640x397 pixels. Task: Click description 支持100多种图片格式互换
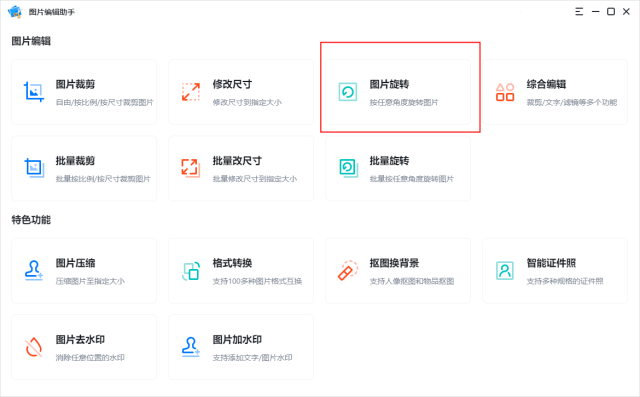coord(257,281)
